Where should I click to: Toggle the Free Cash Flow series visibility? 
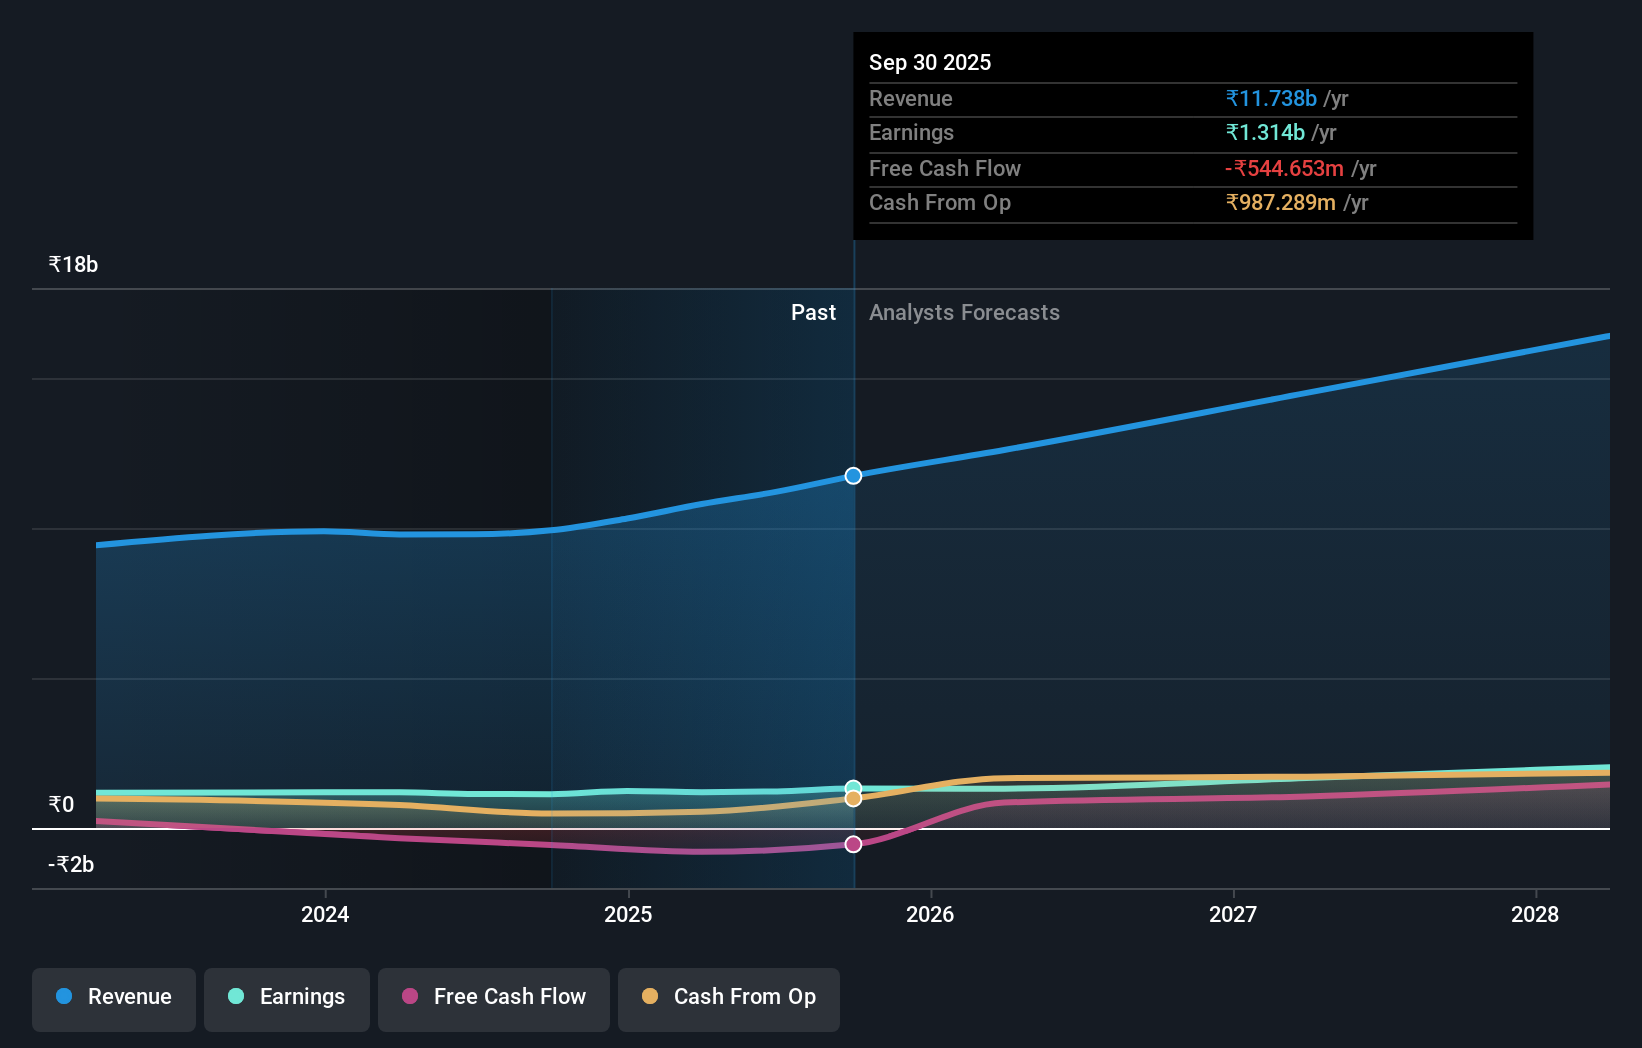[493, 997]
